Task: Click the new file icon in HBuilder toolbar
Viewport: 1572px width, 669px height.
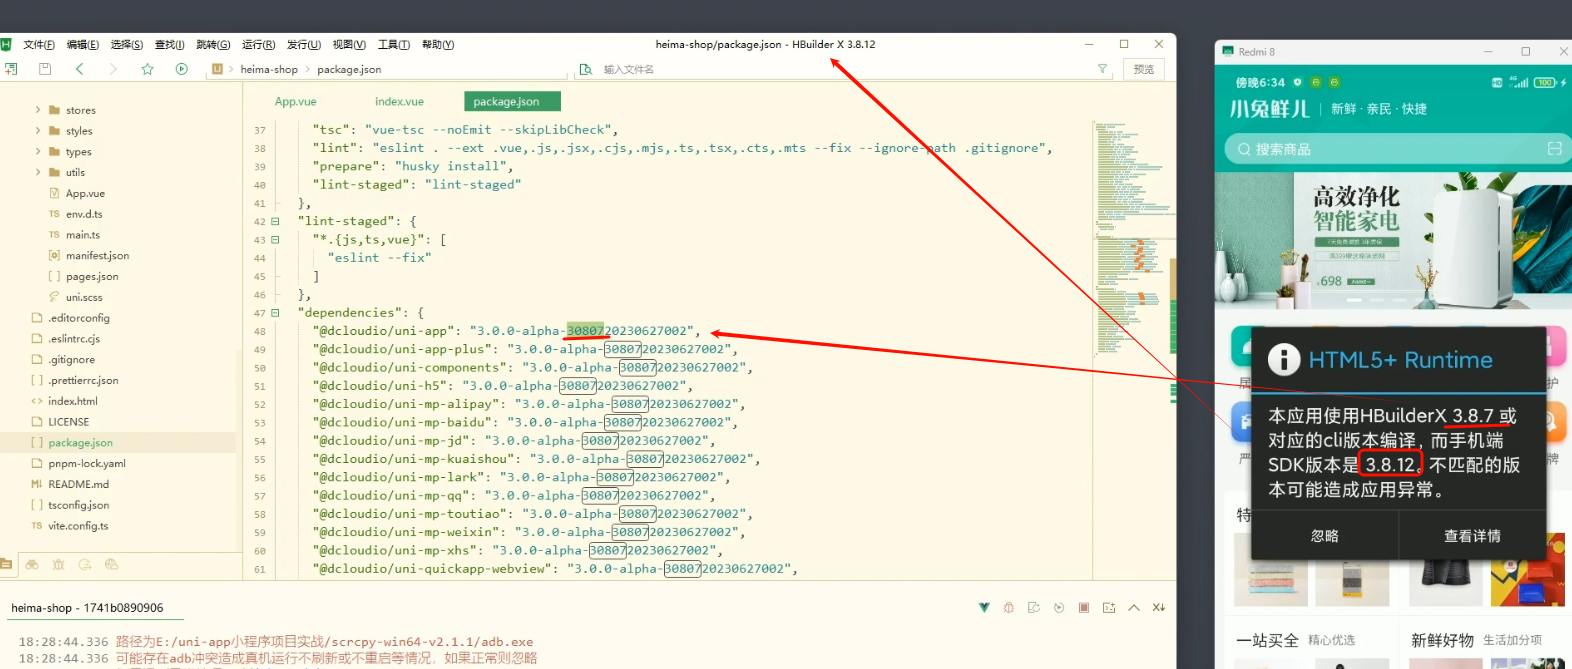Action: point(11,69)
